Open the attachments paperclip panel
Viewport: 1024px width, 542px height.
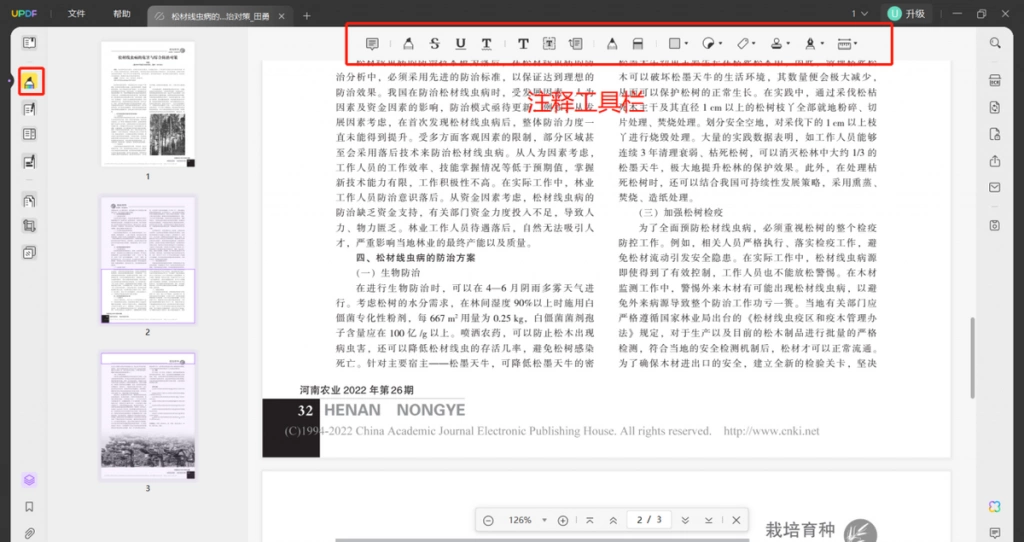point(29,533)
